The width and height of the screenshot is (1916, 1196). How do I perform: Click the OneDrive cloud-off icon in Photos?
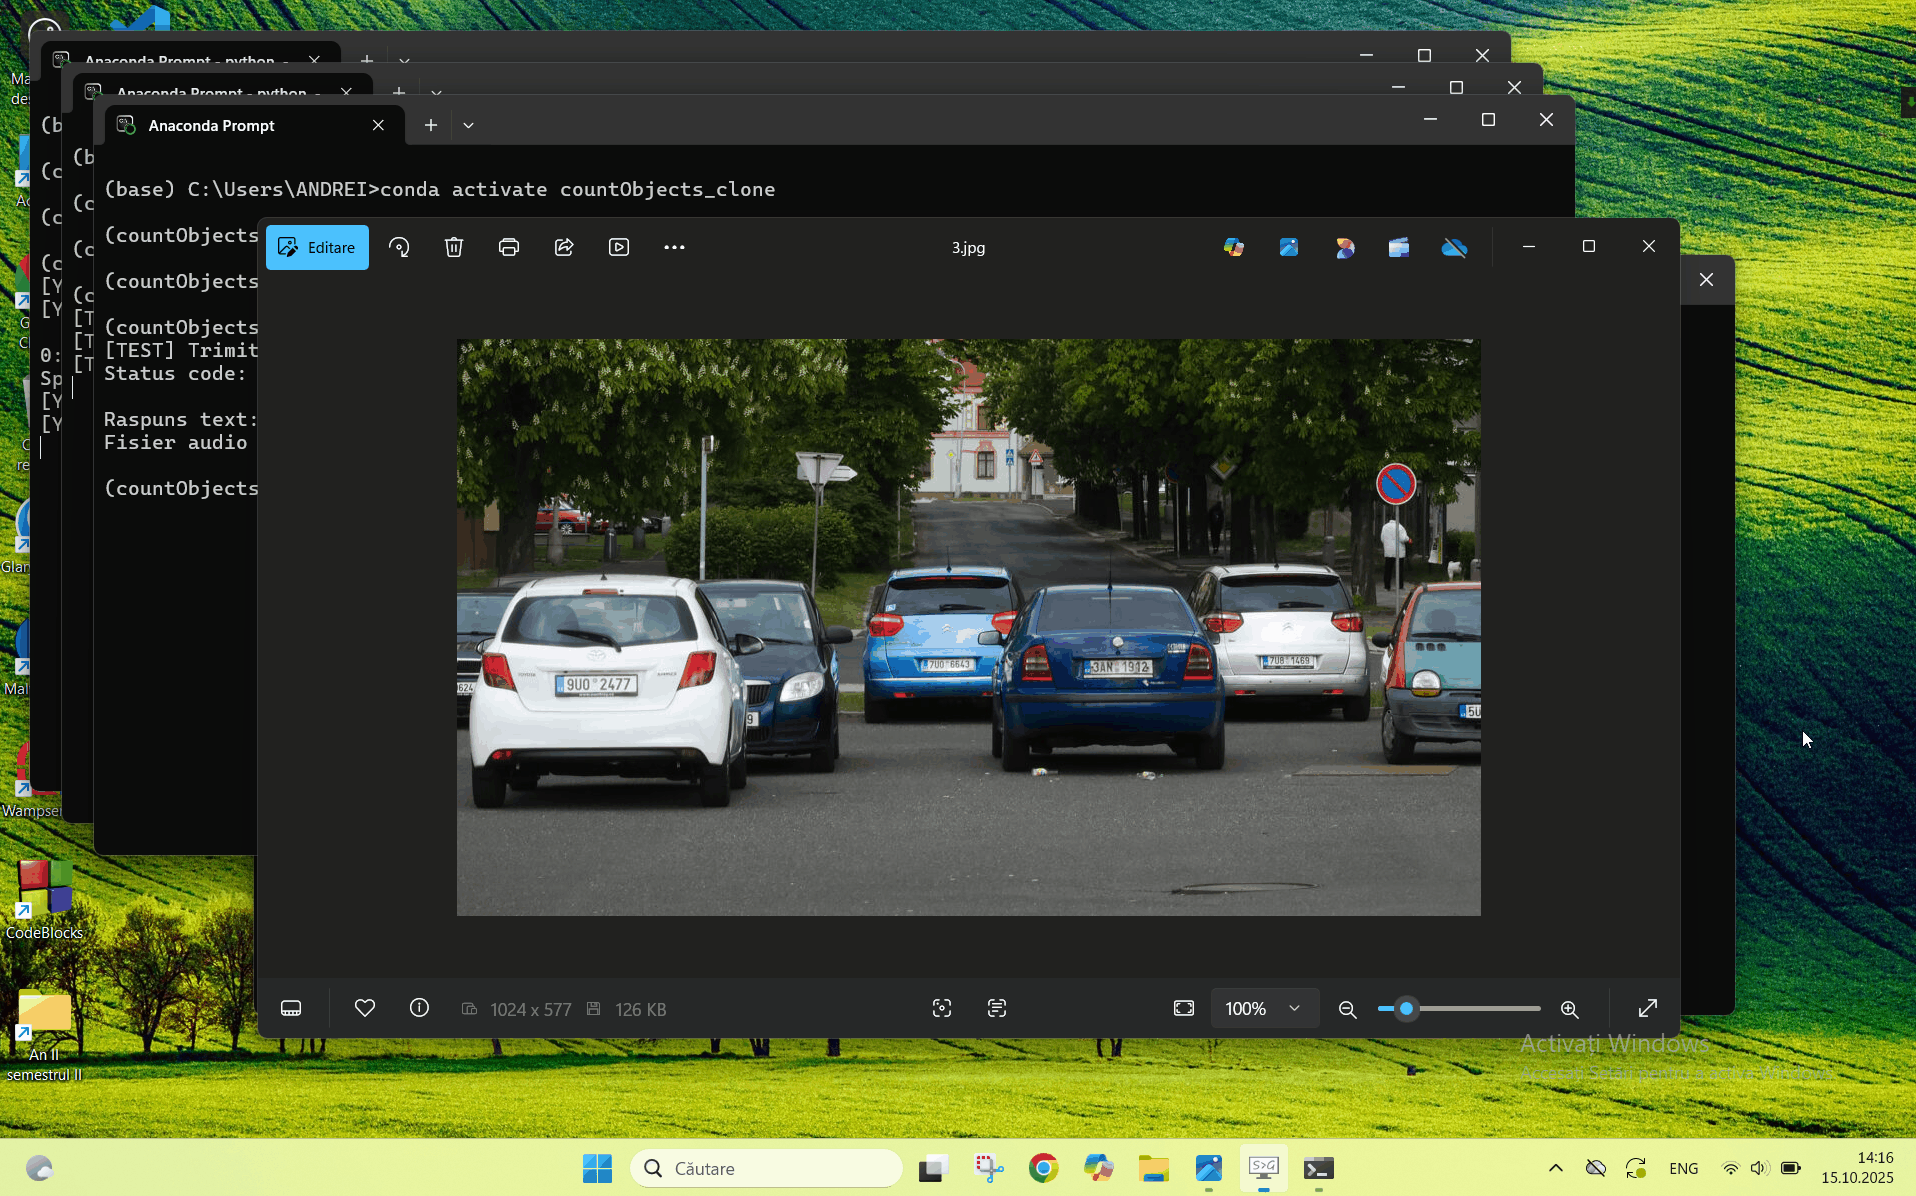[x=1454, y=247]
